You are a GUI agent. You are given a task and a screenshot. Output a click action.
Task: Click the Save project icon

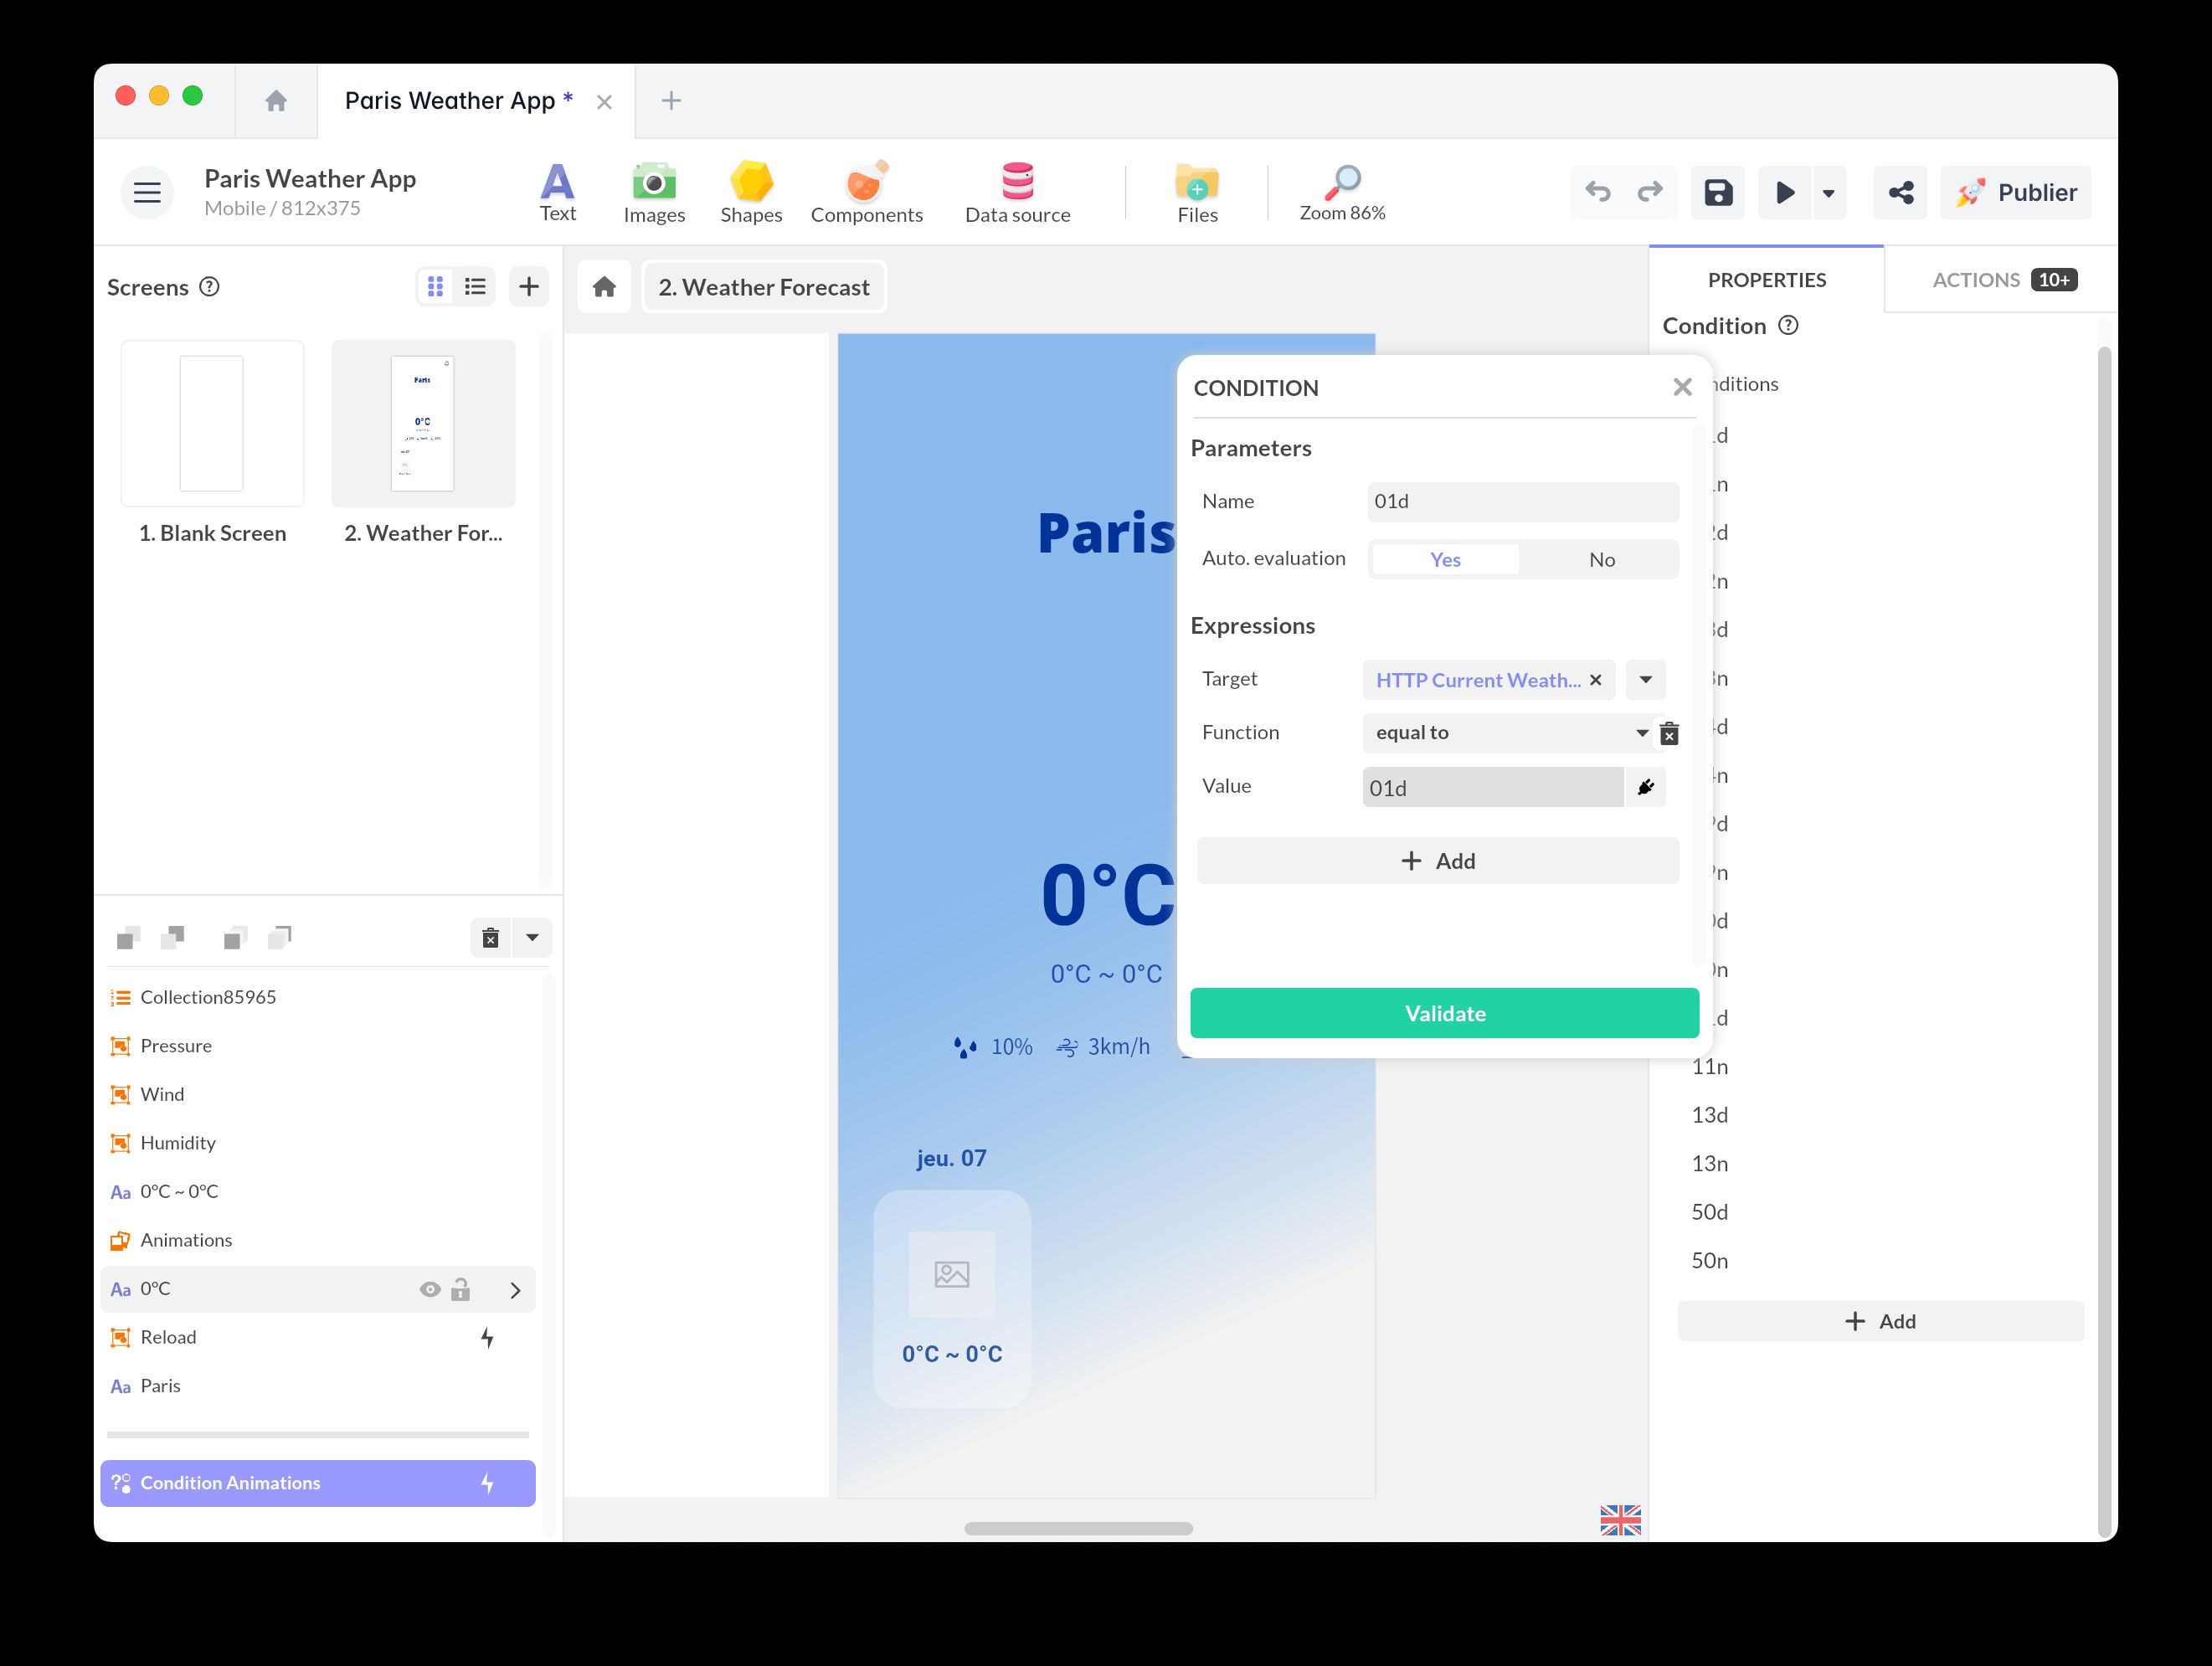pyautogui.click(x=1717, y=192)
